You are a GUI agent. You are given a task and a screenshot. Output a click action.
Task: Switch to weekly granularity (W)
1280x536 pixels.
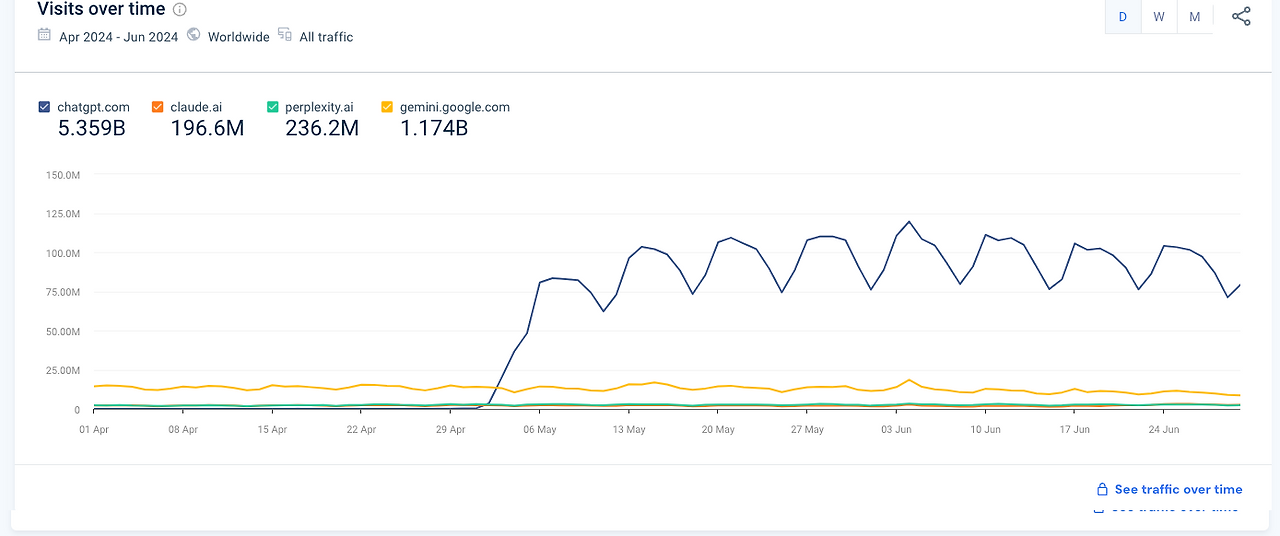1159,17
